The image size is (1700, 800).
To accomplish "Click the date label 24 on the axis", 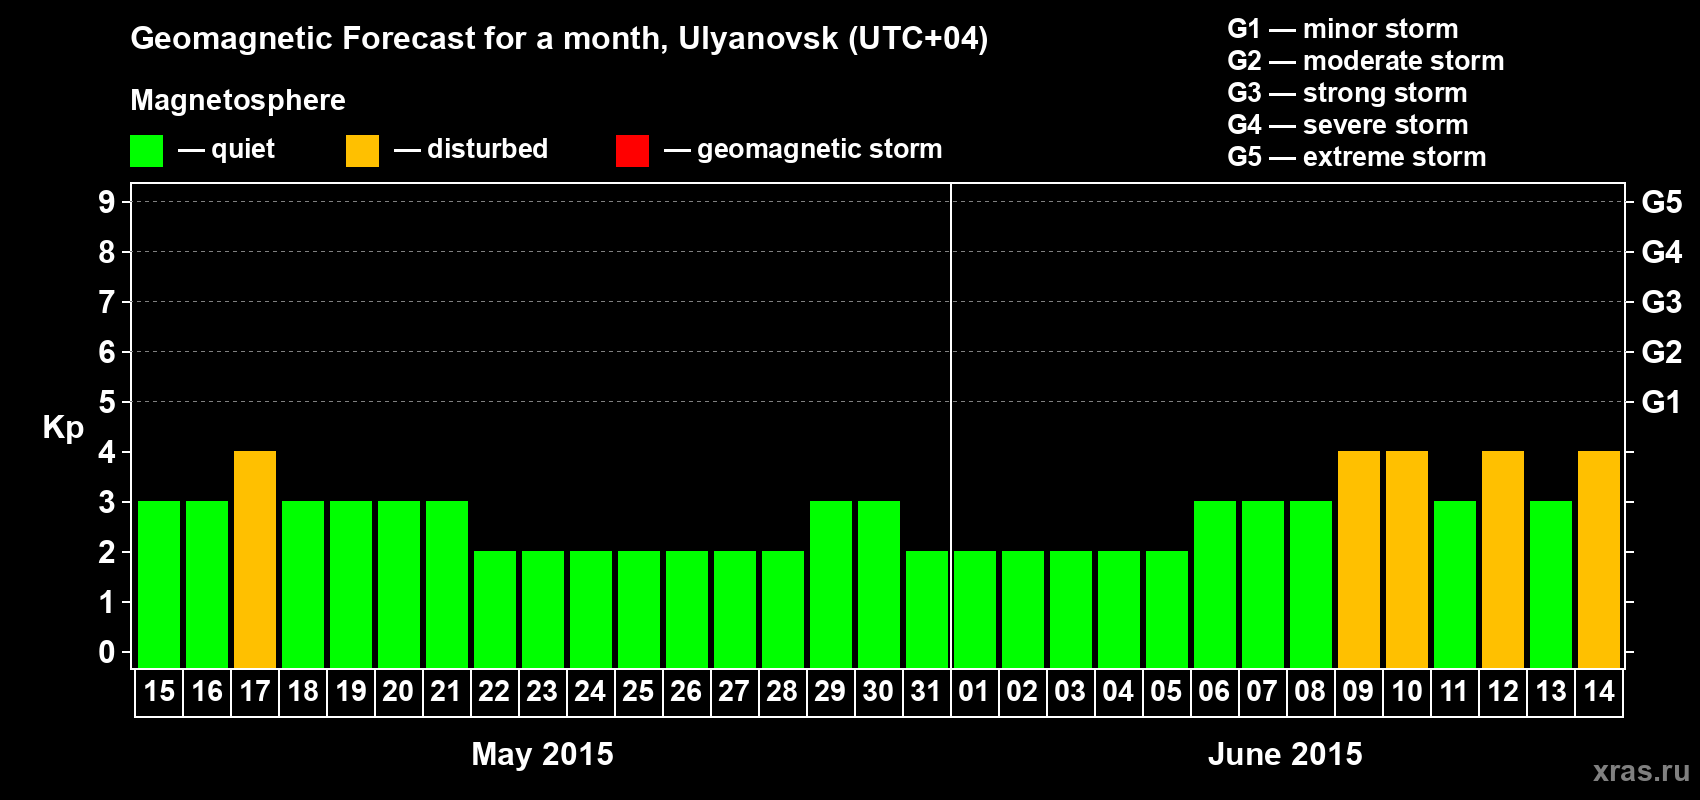I will [591, 692].
